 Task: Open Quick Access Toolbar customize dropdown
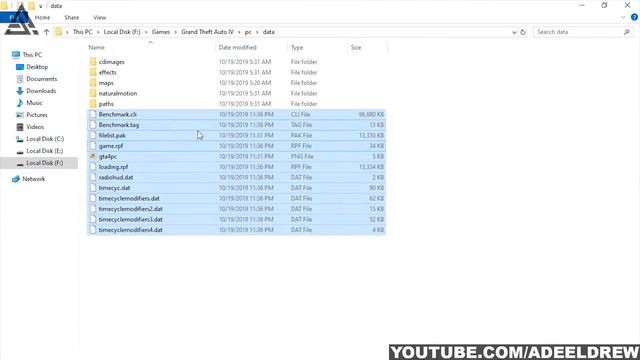pos(40,6)
